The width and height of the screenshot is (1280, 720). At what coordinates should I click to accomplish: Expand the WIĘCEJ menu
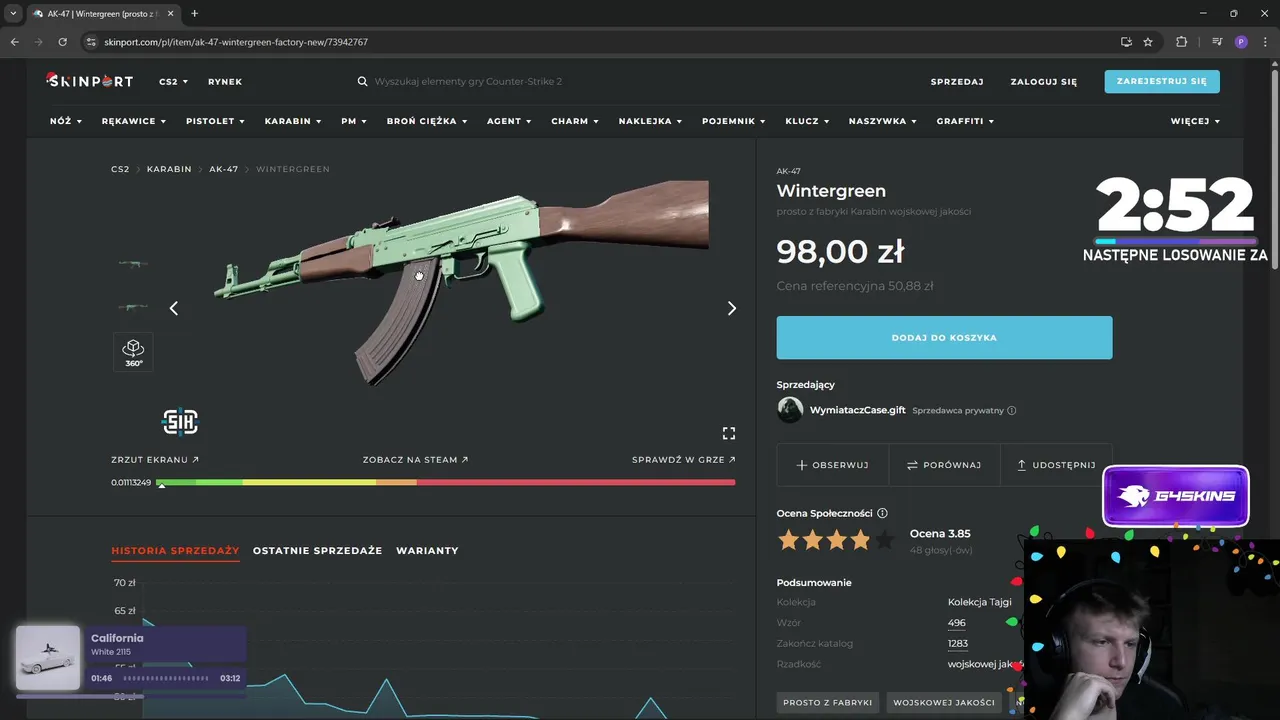[1195, 121]
